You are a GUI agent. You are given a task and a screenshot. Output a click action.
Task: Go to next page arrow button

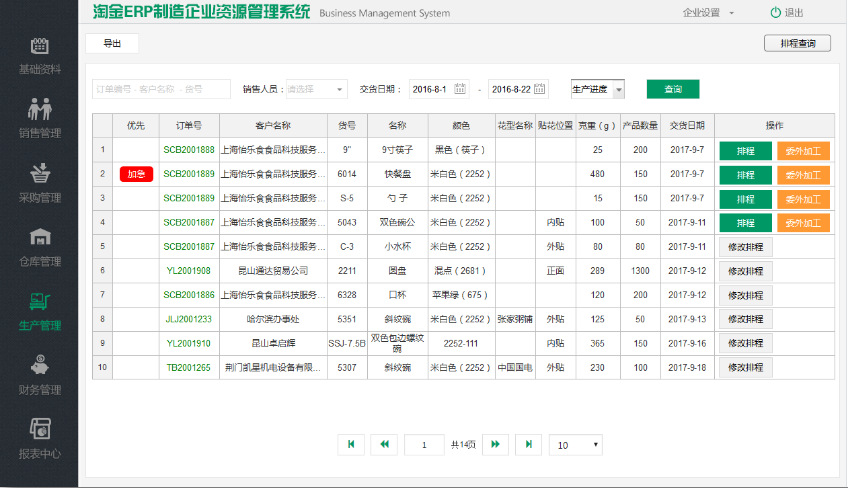click(x=494, y=444)
